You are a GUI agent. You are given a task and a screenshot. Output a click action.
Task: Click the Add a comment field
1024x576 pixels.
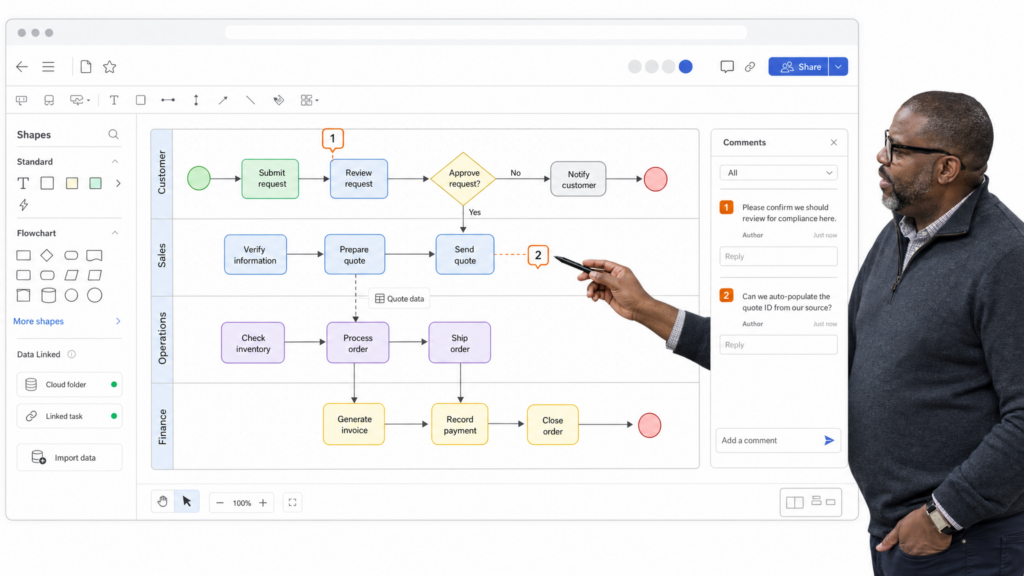768,441
